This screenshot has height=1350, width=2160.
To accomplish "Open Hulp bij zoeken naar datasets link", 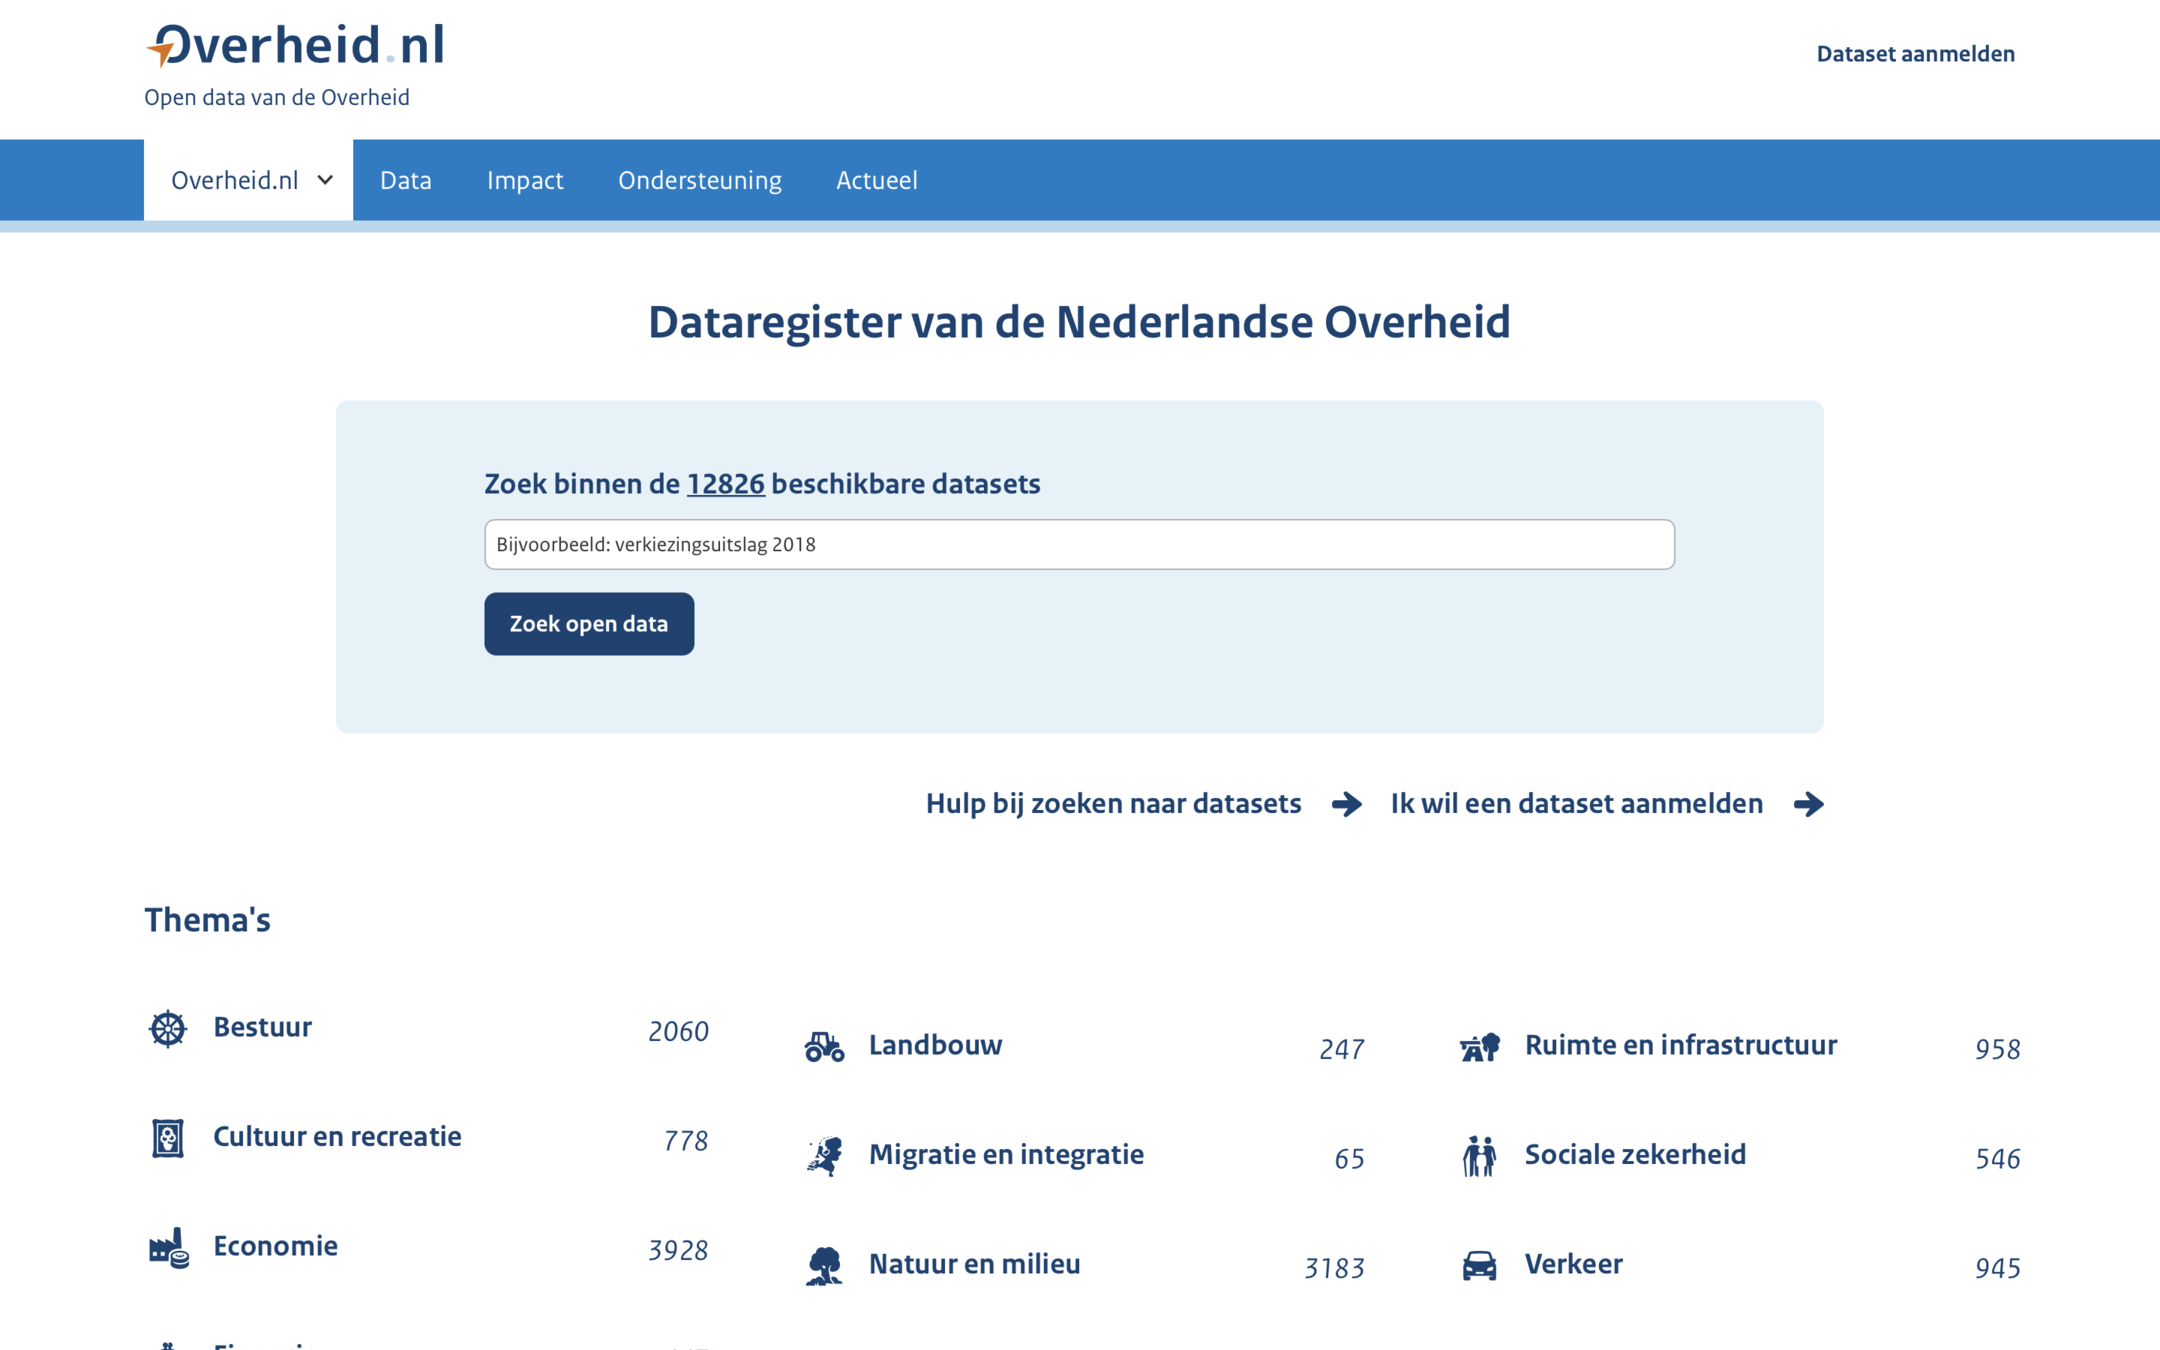I will (1113, 804).
